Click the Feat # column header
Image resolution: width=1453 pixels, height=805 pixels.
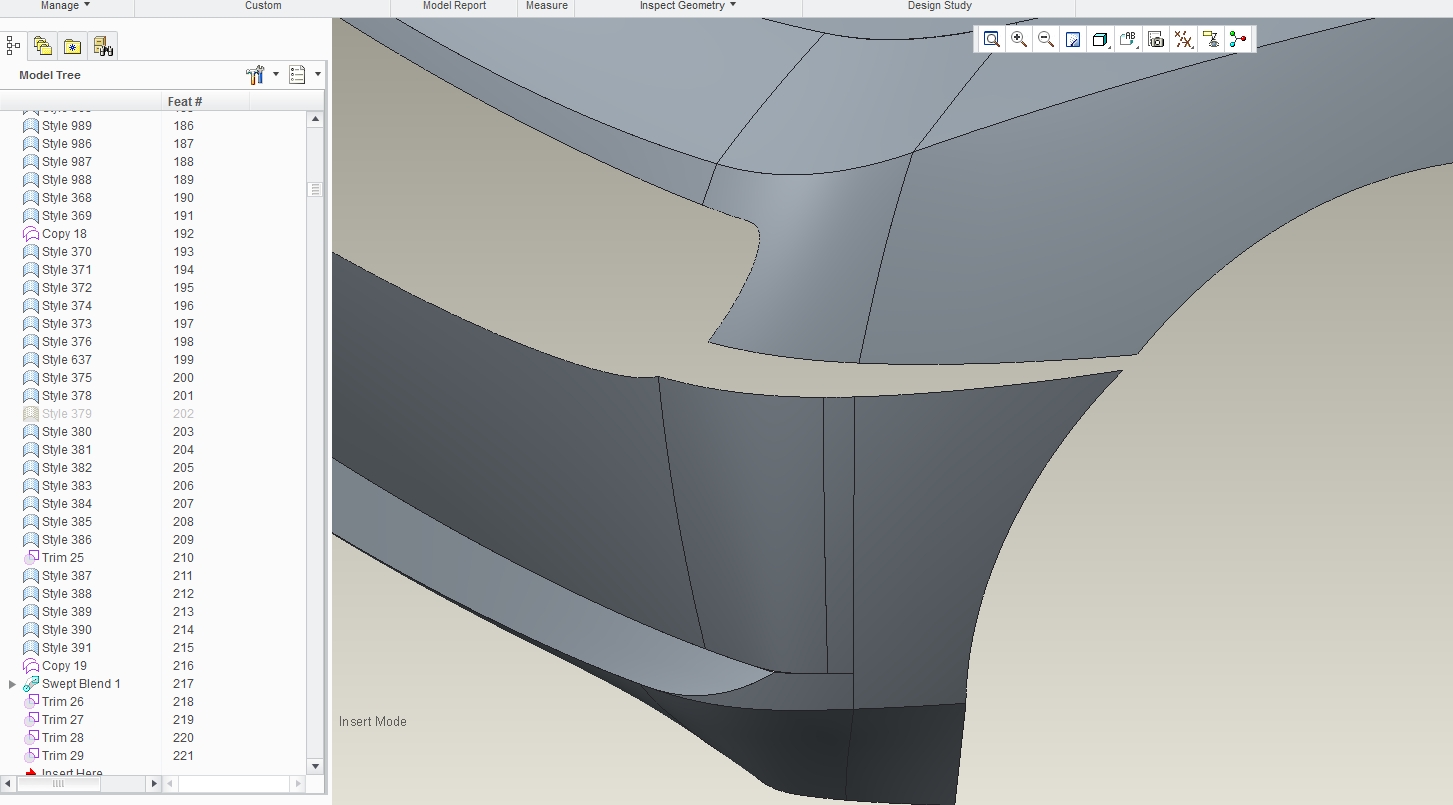pos(185,102)
